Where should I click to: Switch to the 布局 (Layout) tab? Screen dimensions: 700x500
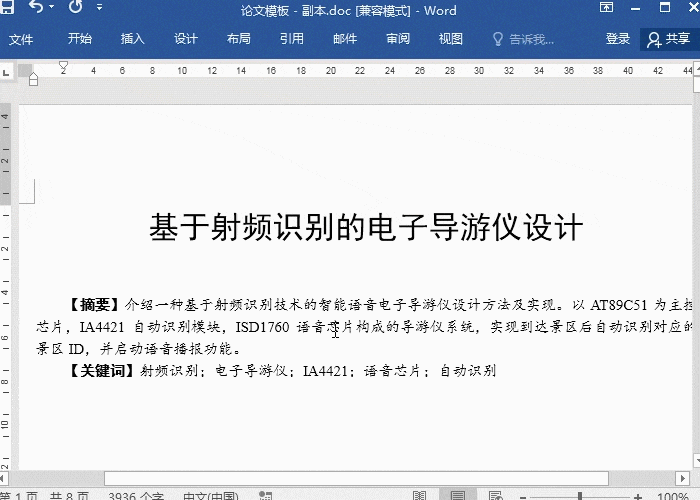(x=238, y=39)
